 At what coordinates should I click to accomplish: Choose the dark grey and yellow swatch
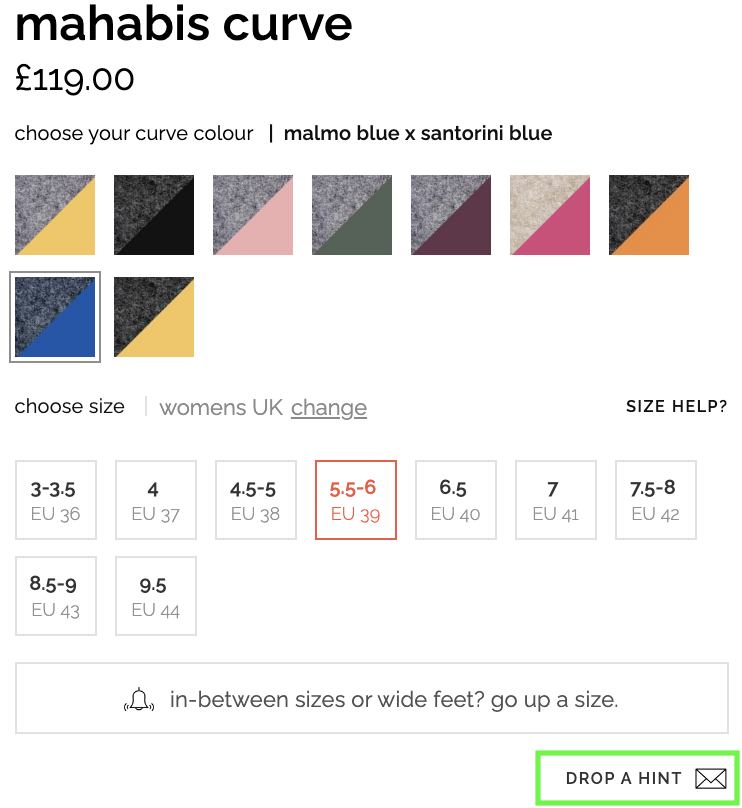tap(154, 317)
